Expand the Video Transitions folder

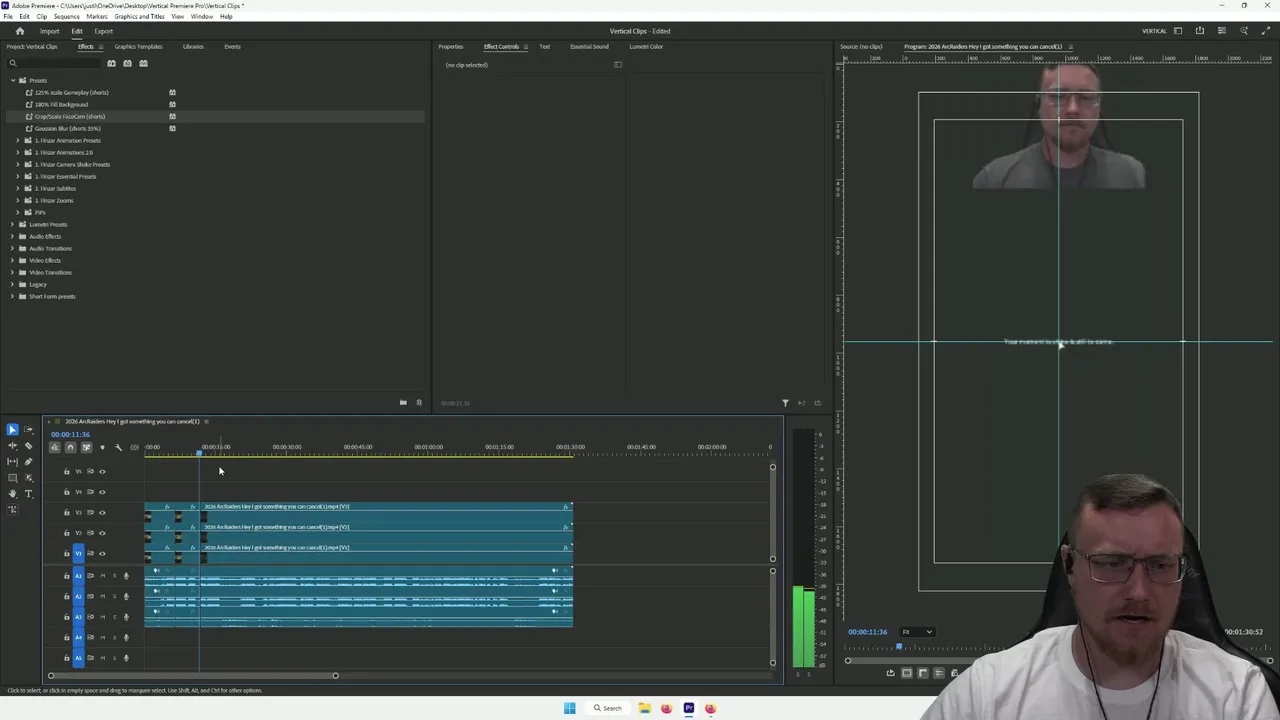[x=13, y=272]
